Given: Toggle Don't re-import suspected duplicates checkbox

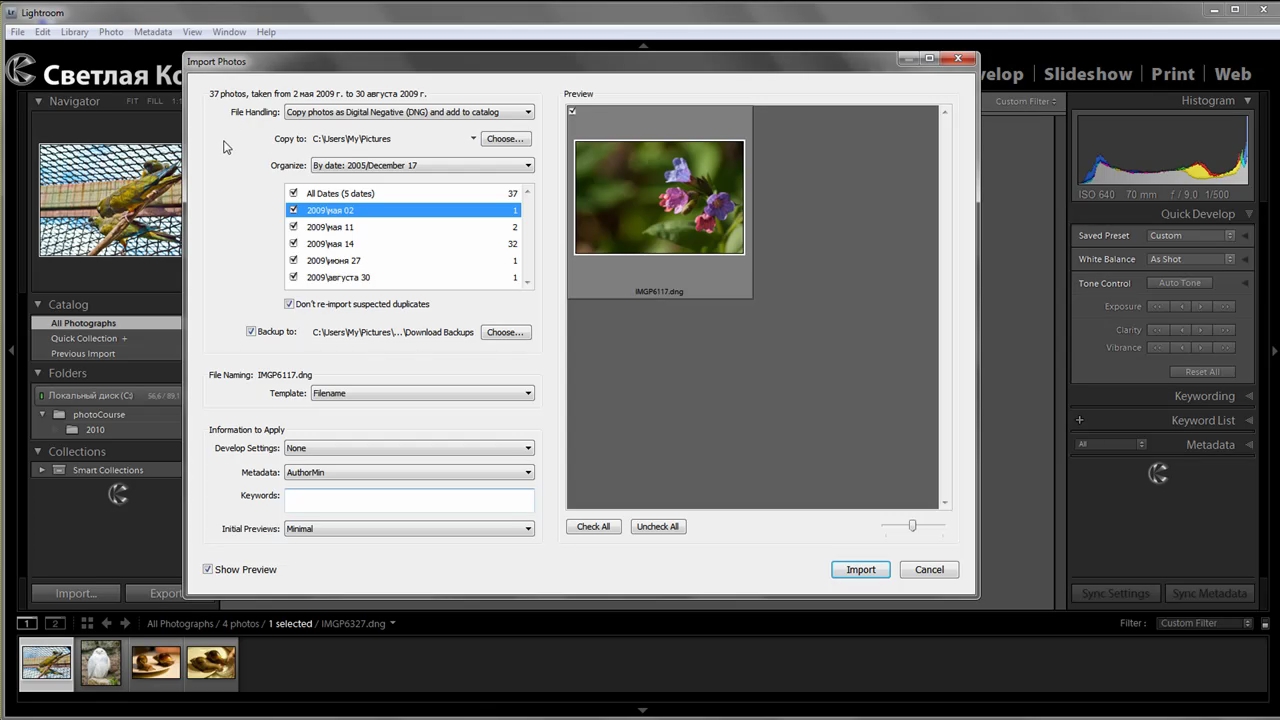Looking at the screenshot, I should click(x=290, y=304).
